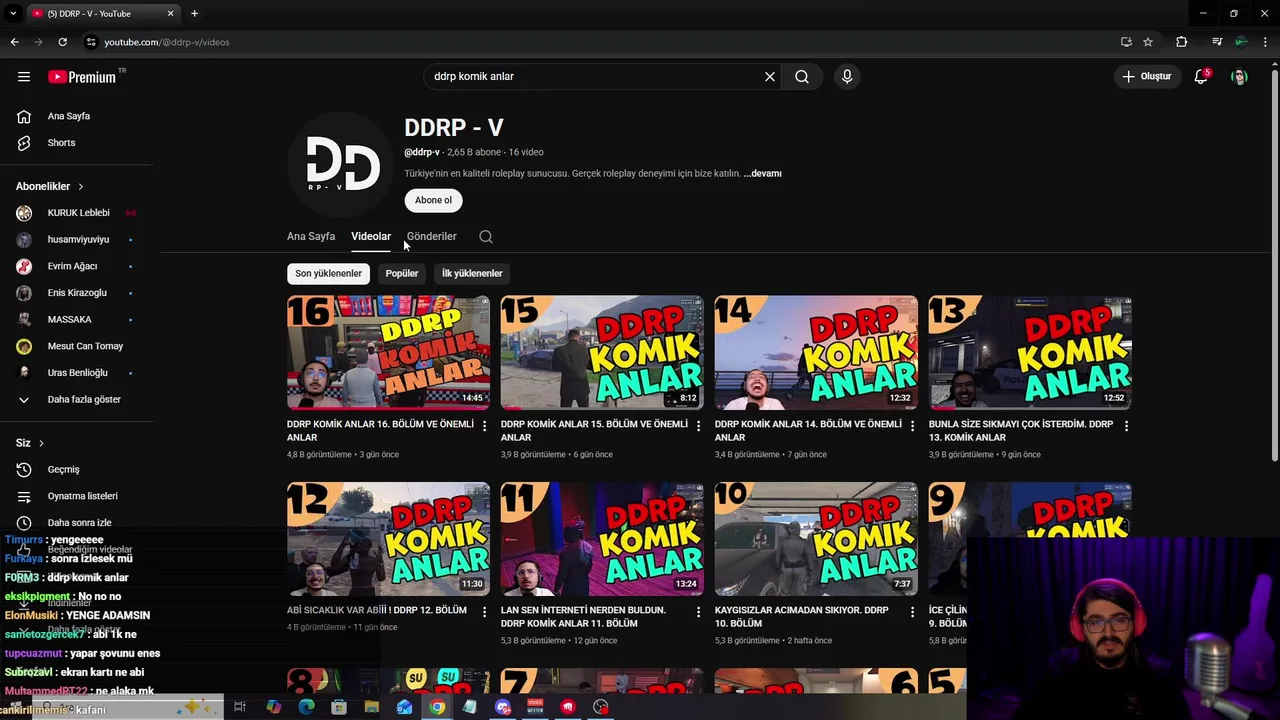This screenshot has width=1280, height=720.
Task: Click the magnifier search submit button
Action: (802, 76)
